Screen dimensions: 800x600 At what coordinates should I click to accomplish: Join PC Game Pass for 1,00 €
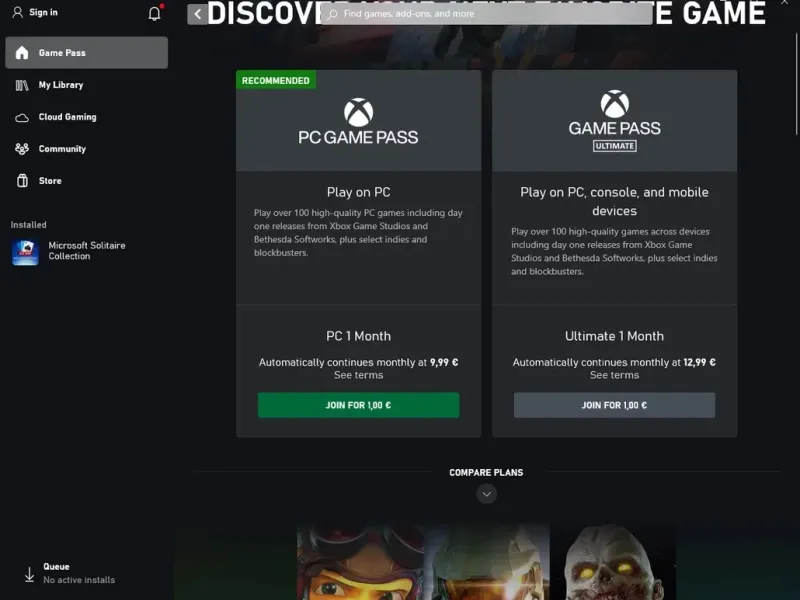358,405
